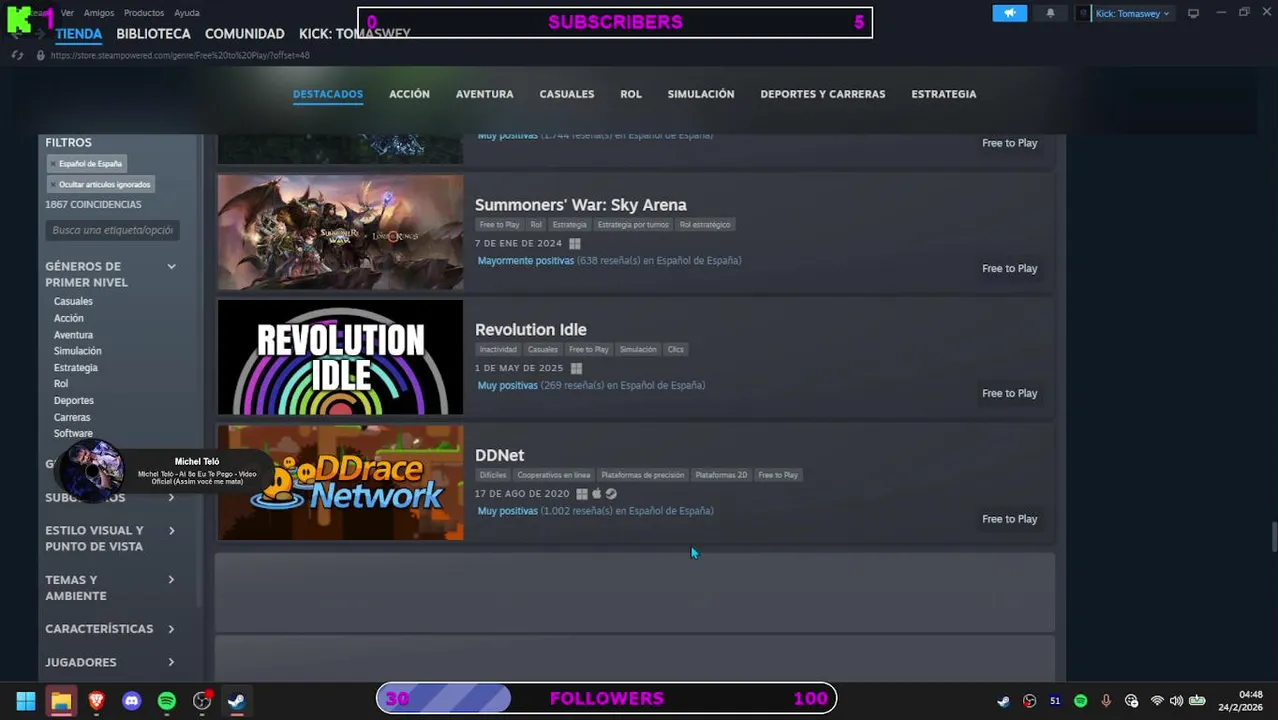Select the ACCIÓN genre tab
Viewport: 1278px width, 720px height.
[409, 94]
